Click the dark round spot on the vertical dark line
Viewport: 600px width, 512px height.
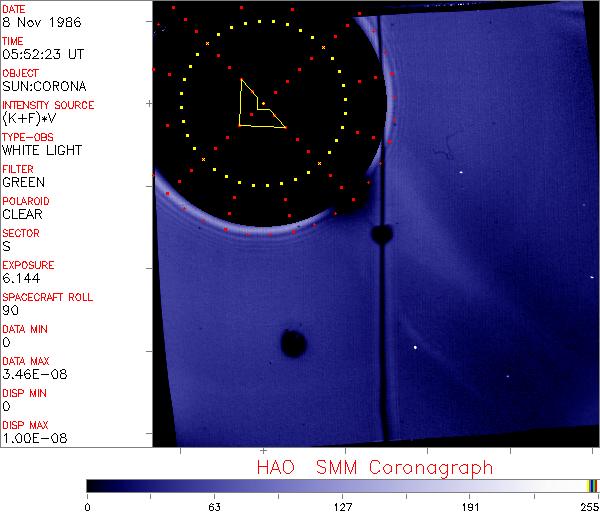(380, 234)
